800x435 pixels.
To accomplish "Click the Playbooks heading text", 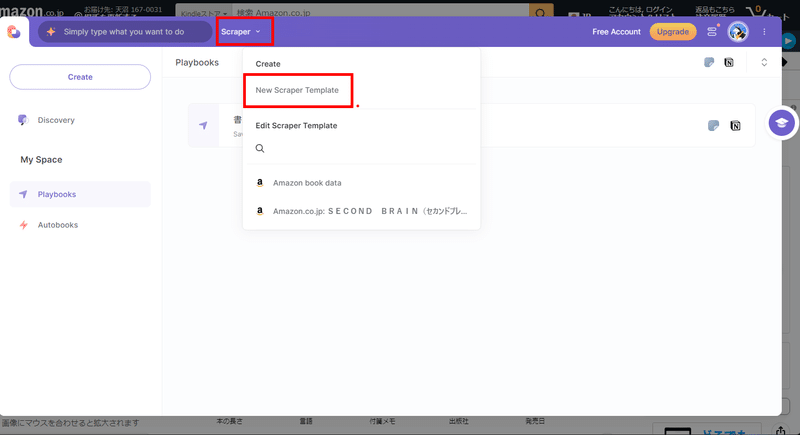I will tap(197, 62).
